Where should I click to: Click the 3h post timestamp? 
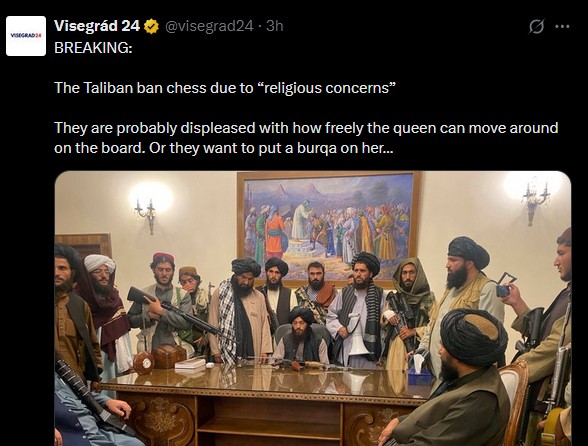[274, 26]
